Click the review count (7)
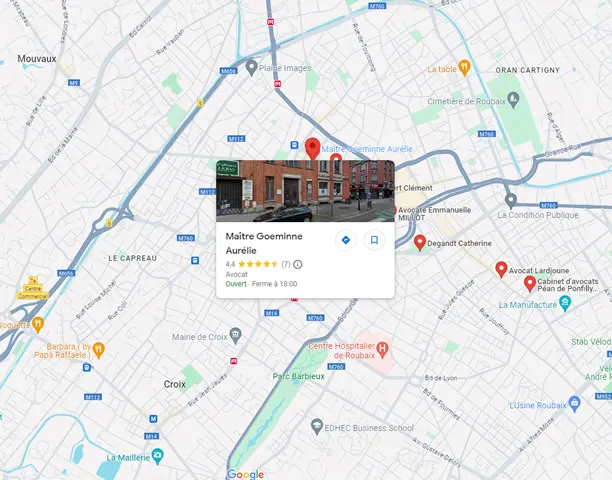Viewport: 612px width, 480px height. pos(286,264)
